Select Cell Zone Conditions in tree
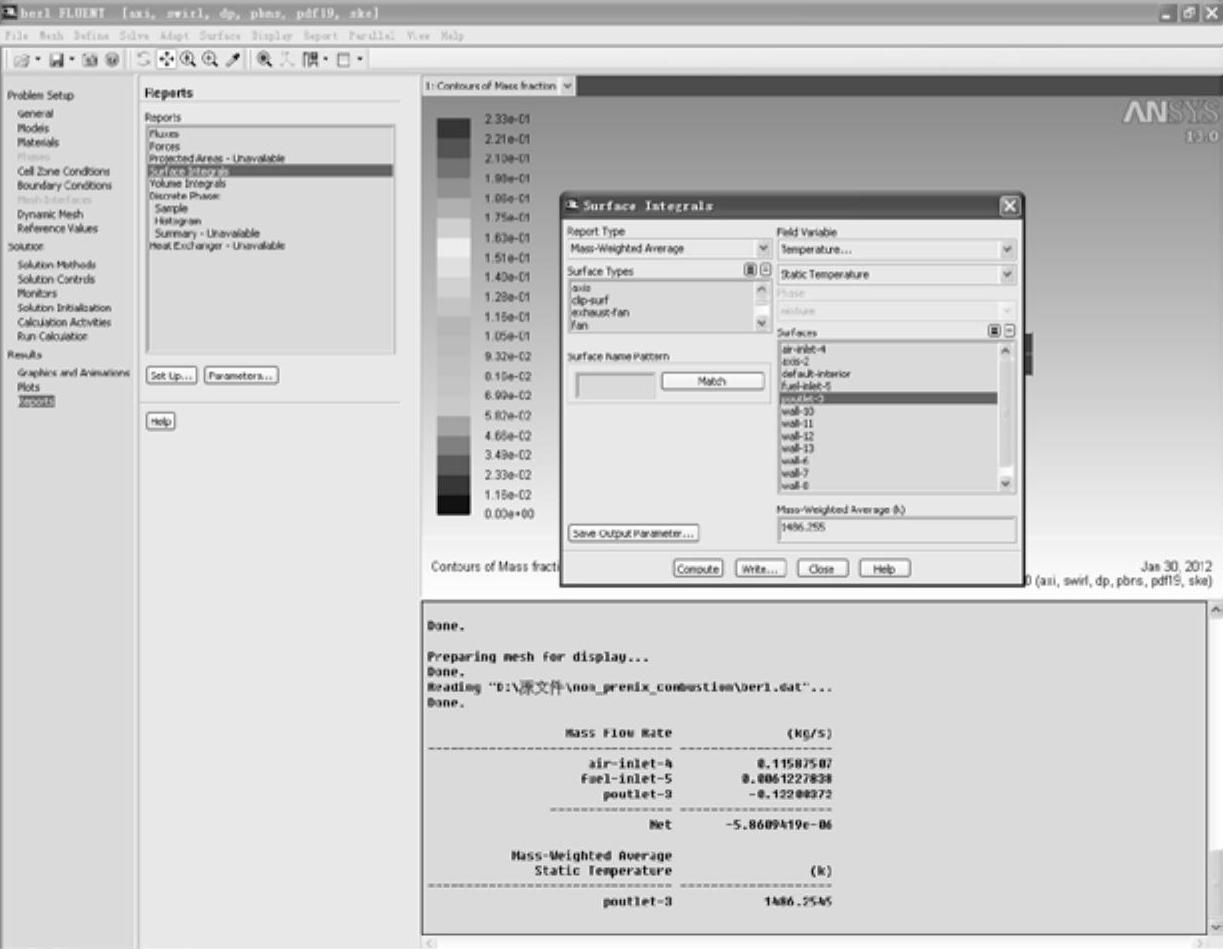The height and width of the screenshot is (949, 1223). tap(64, 171)
